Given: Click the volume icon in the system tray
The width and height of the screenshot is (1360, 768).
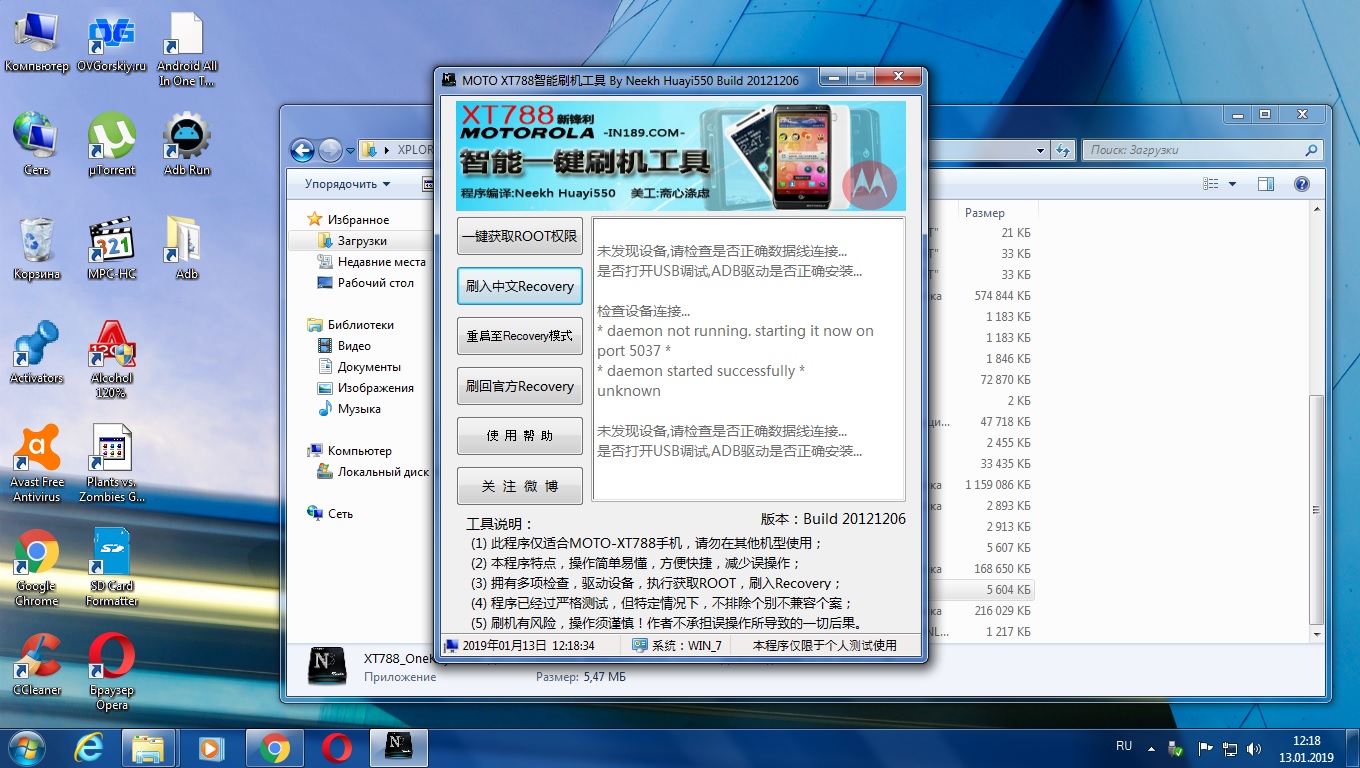Looking at the screenshot, I should pos(1253,747).
